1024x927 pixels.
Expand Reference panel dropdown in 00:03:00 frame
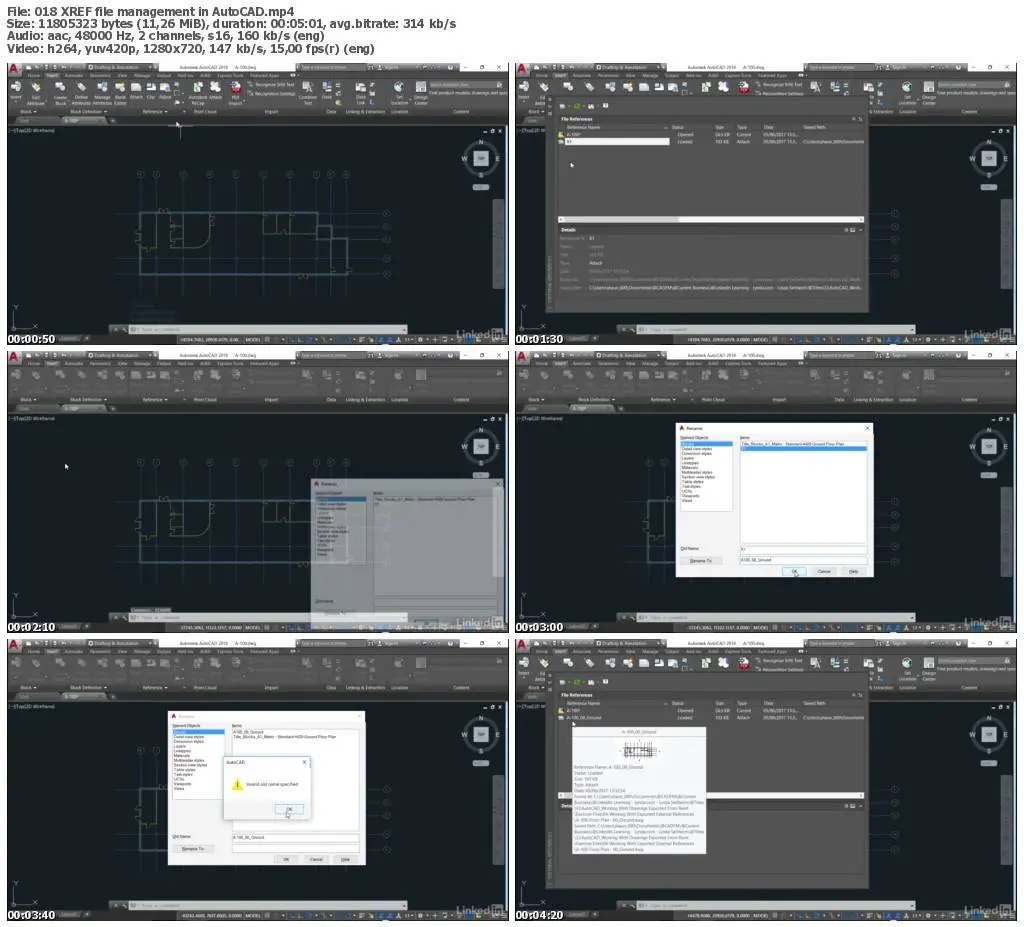pos(663,400)
